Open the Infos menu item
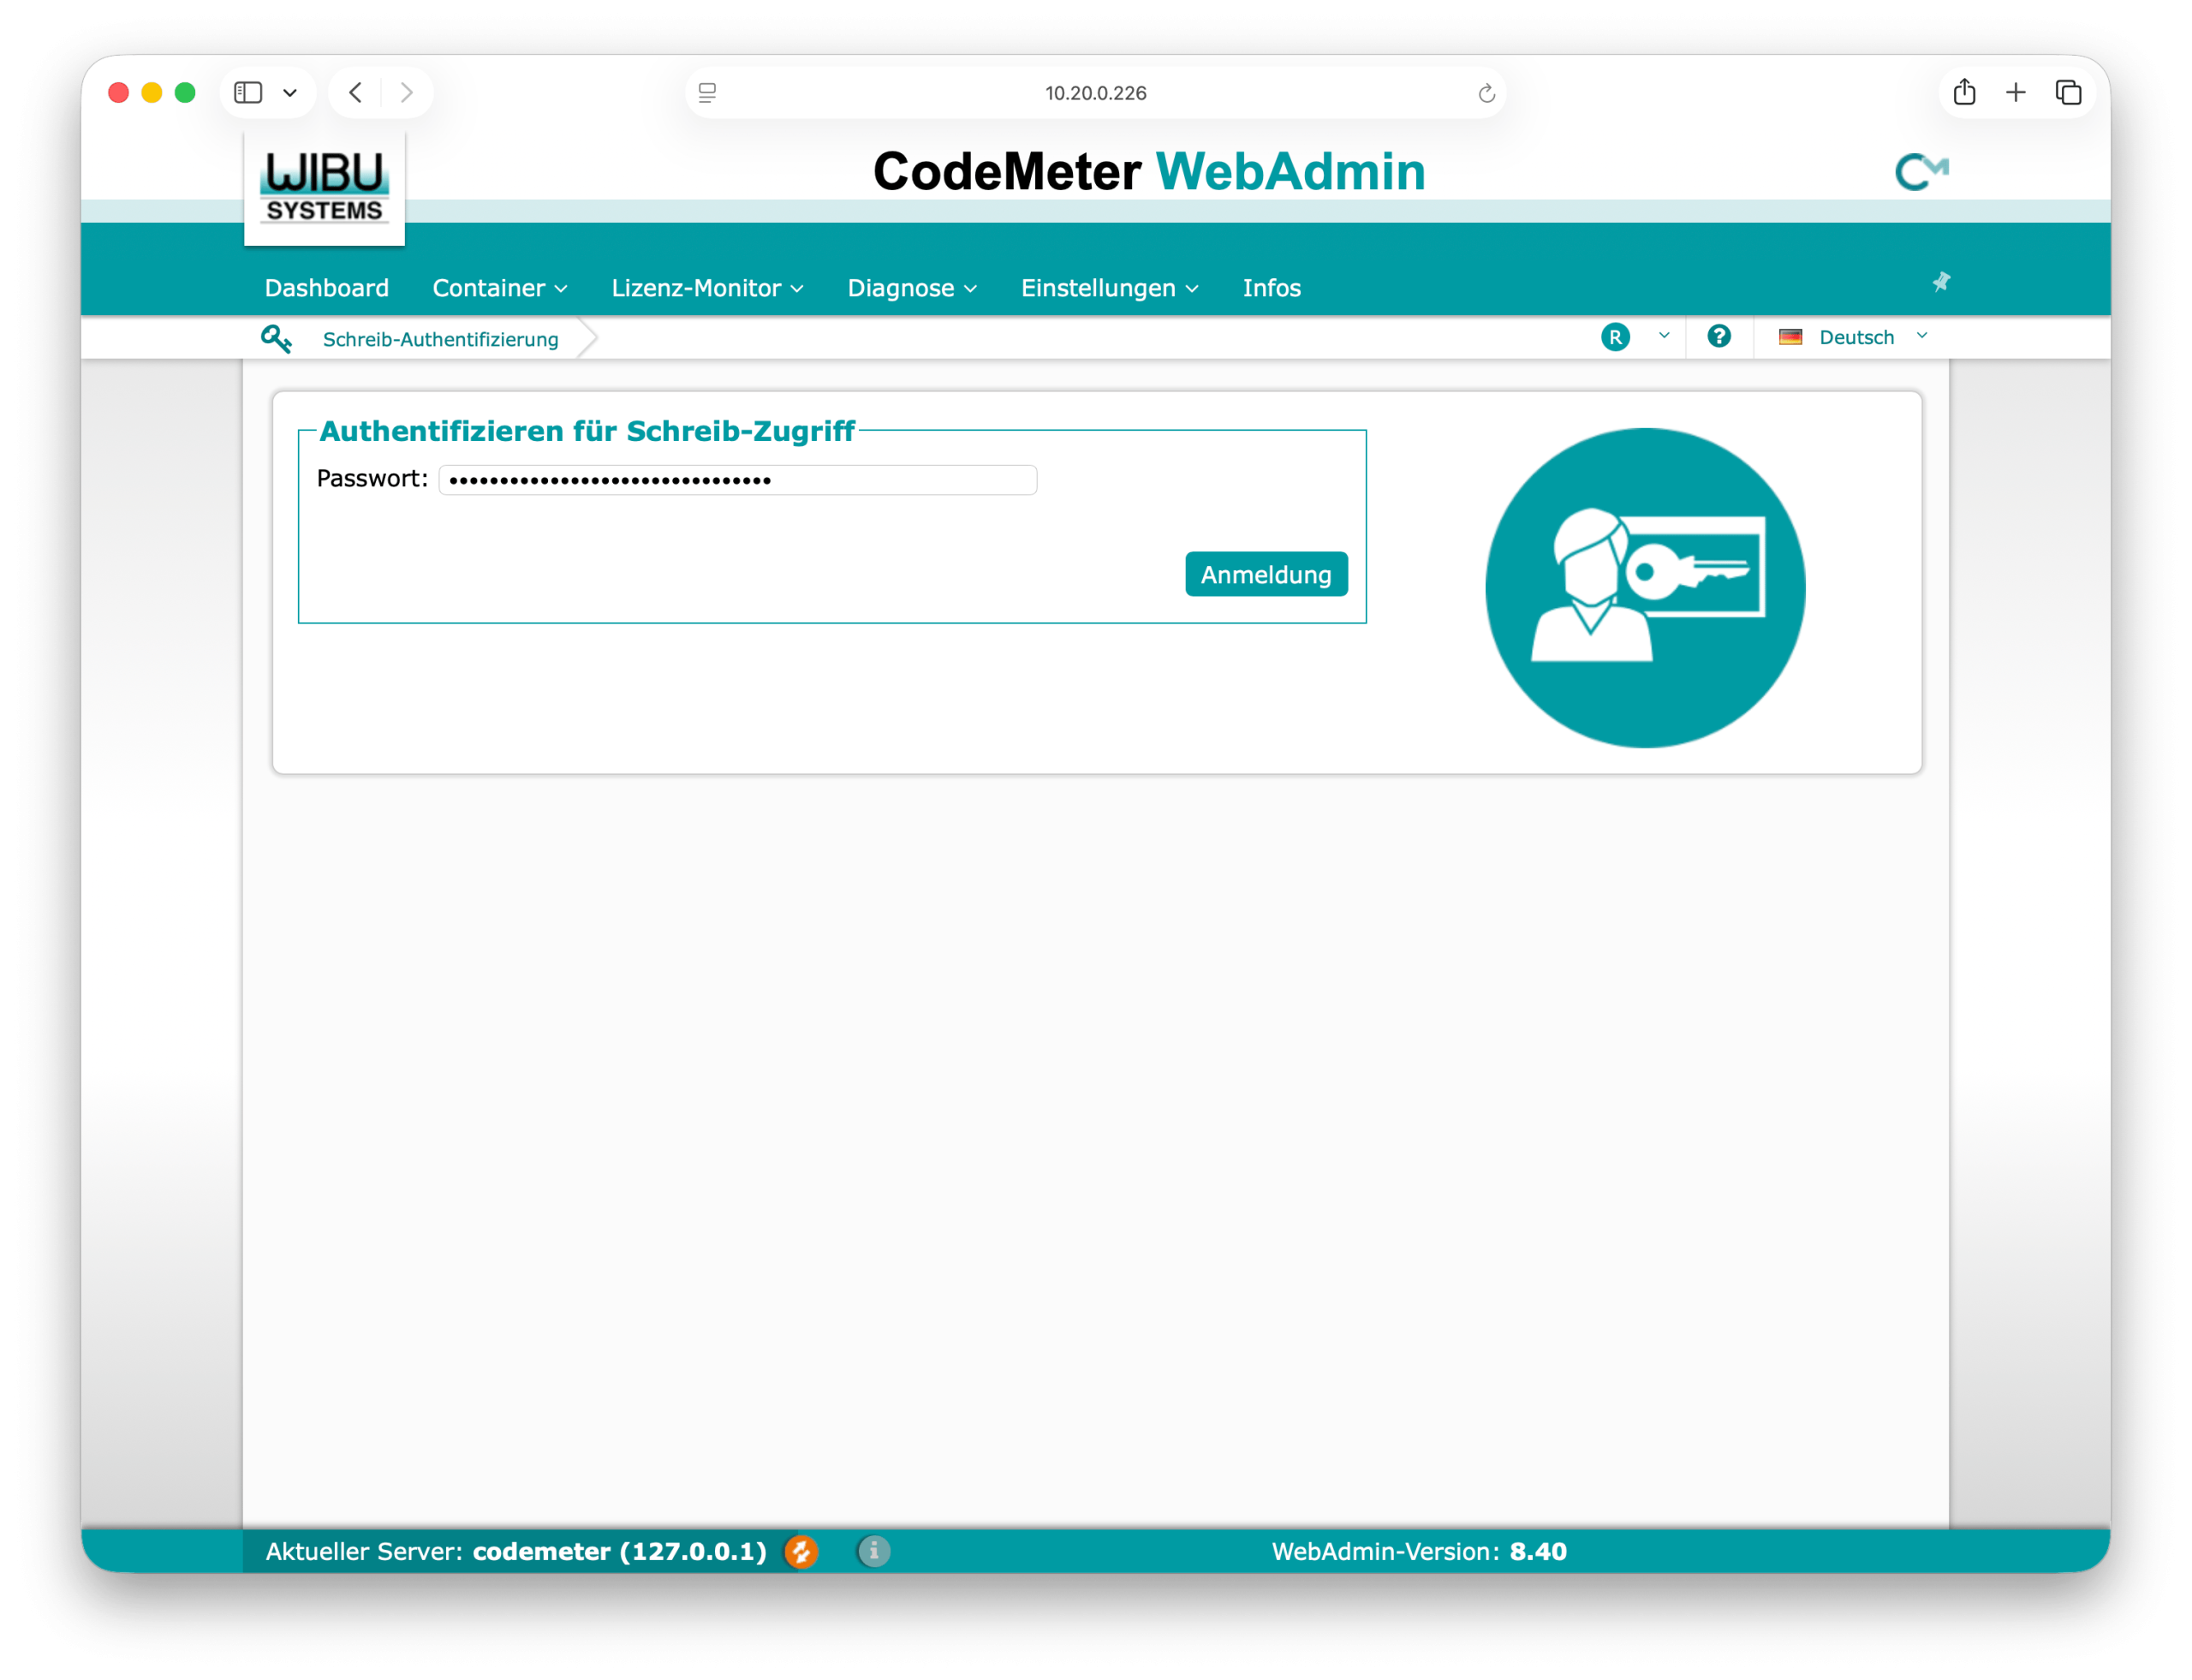 pos(1271,288)
